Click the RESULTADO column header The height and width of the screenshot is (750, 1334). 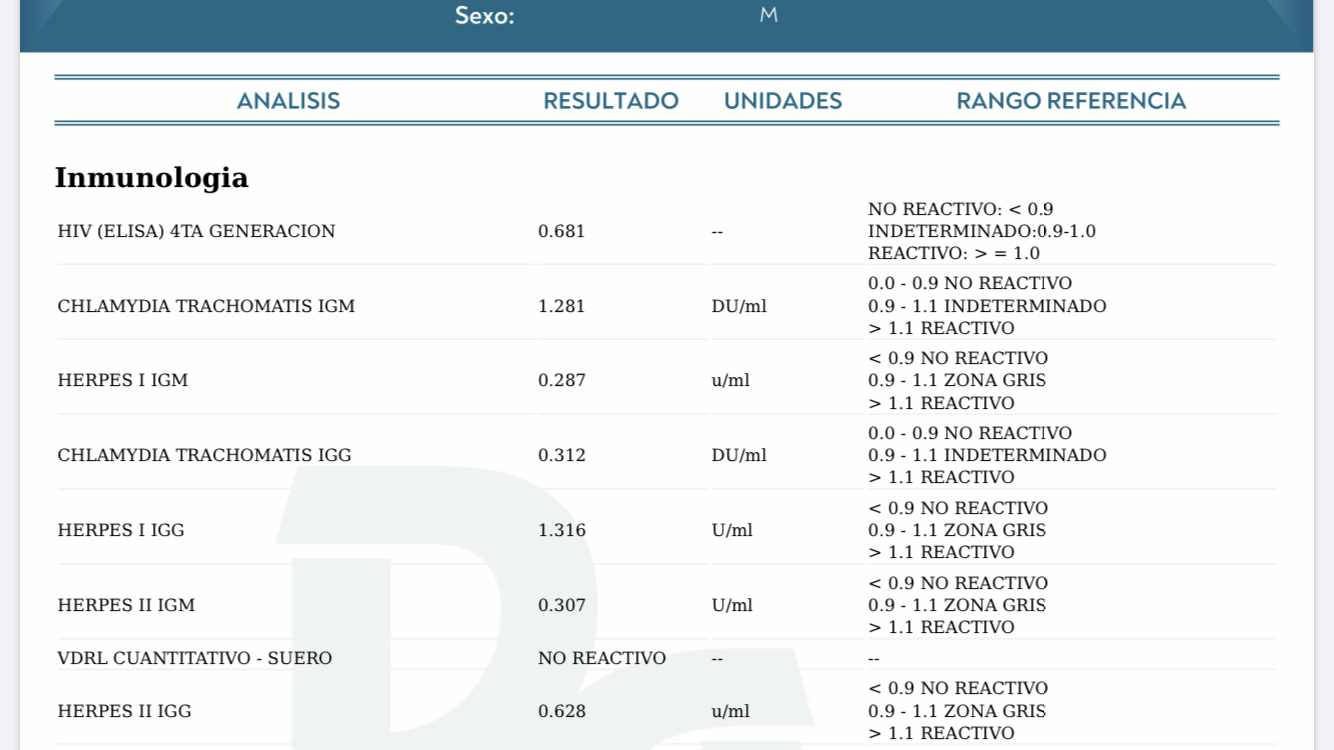tap(610, 101)
